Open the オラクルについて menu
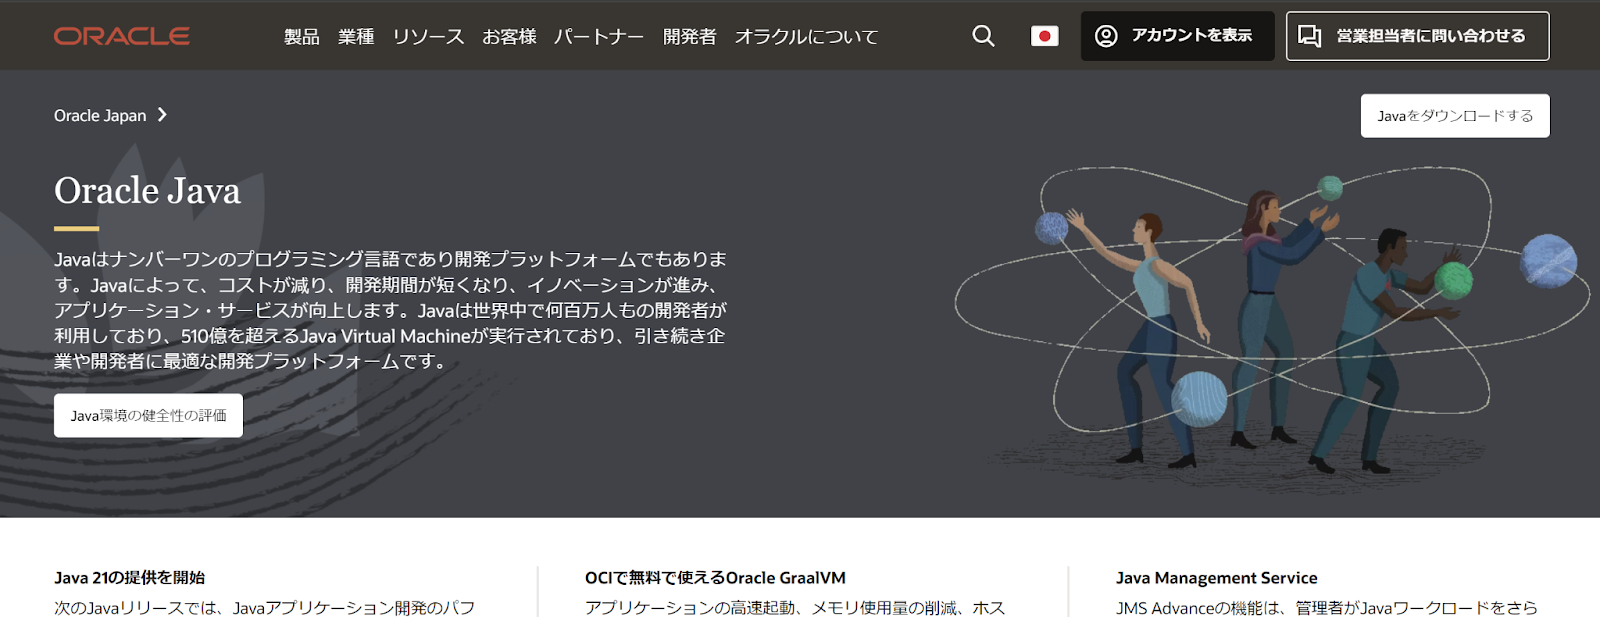Screen dimensions: 1600x617 coord(806,37)
